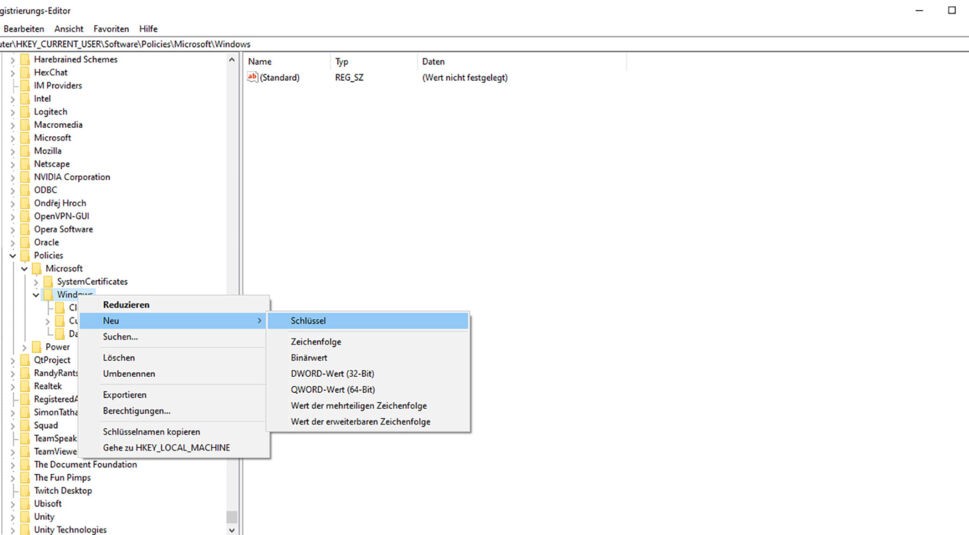This screenshot has width=969, height=535.
Task: Click the QtProject folder icon
Action: coord(25,360)
